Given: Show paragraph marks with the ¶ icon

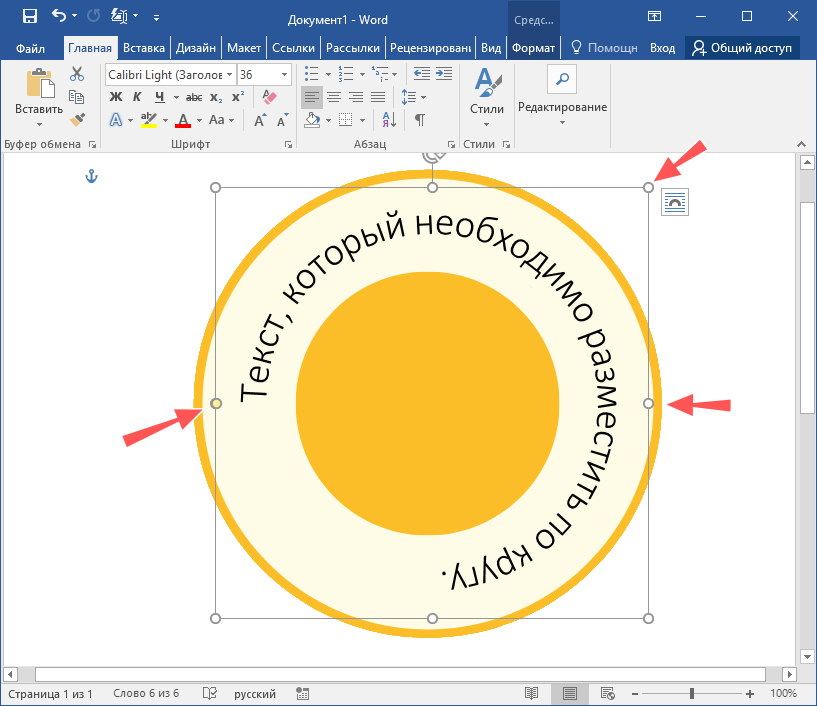Looking at the screenshot, I should 419,120.
